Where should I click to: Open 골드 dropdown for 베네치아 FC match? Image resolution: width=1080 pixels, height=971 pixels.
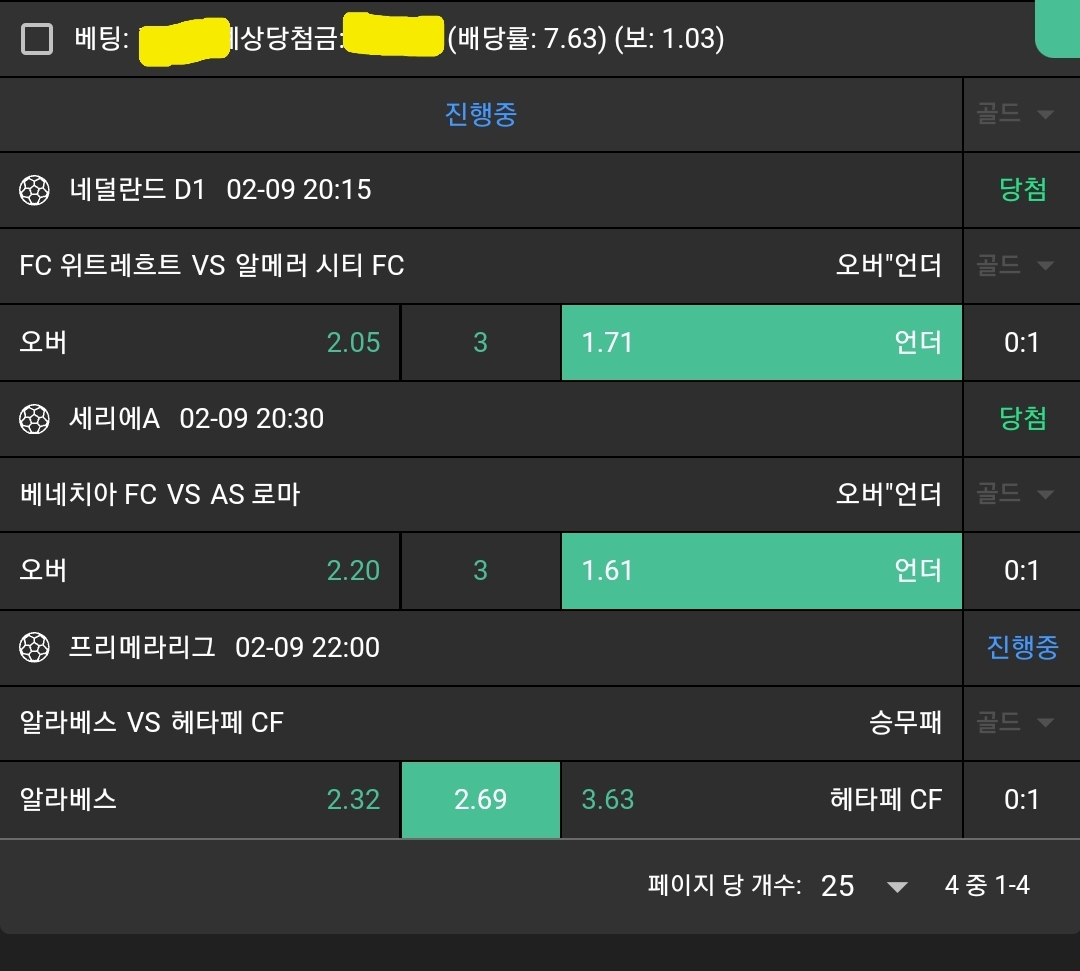tap(1015, 494)
